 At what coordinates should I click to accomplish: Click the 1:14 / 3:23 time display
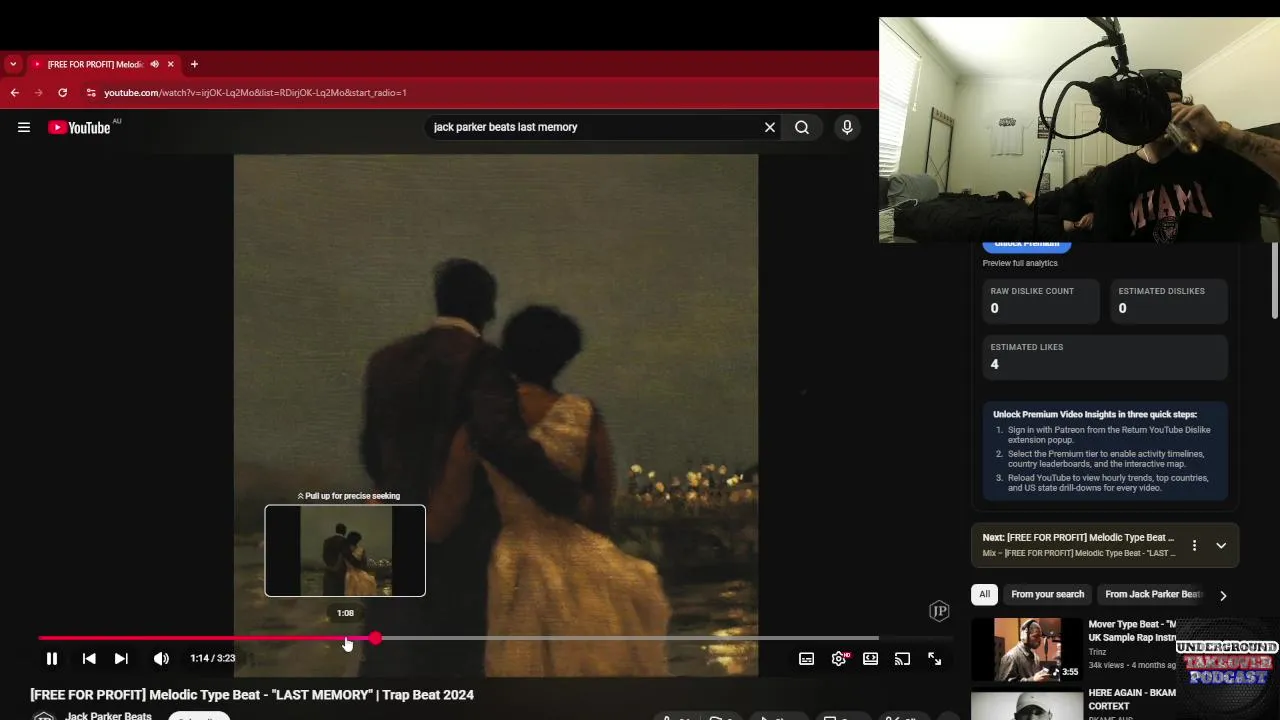point(213,659)
